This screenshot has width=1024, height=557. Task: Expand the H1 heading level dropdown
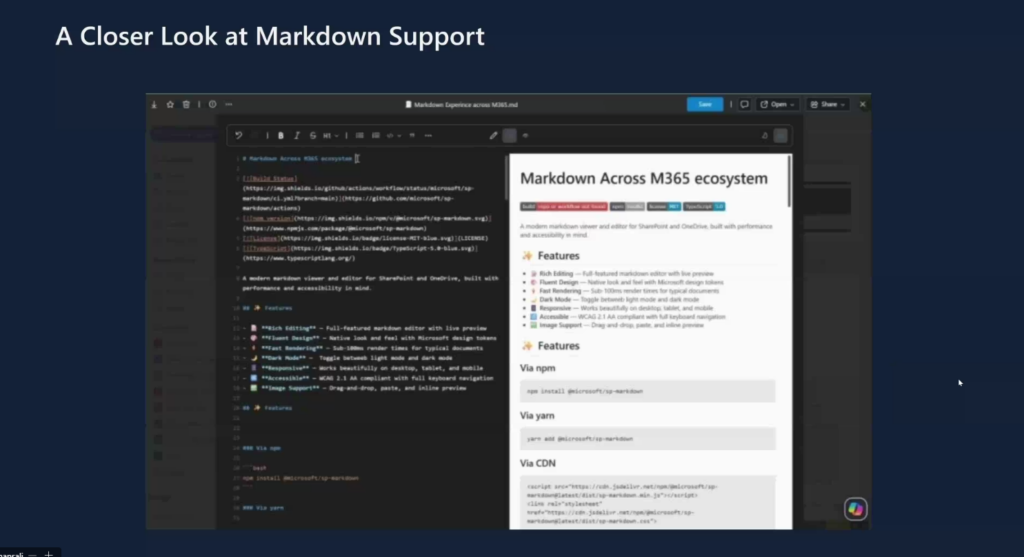[x=330, y=135]
